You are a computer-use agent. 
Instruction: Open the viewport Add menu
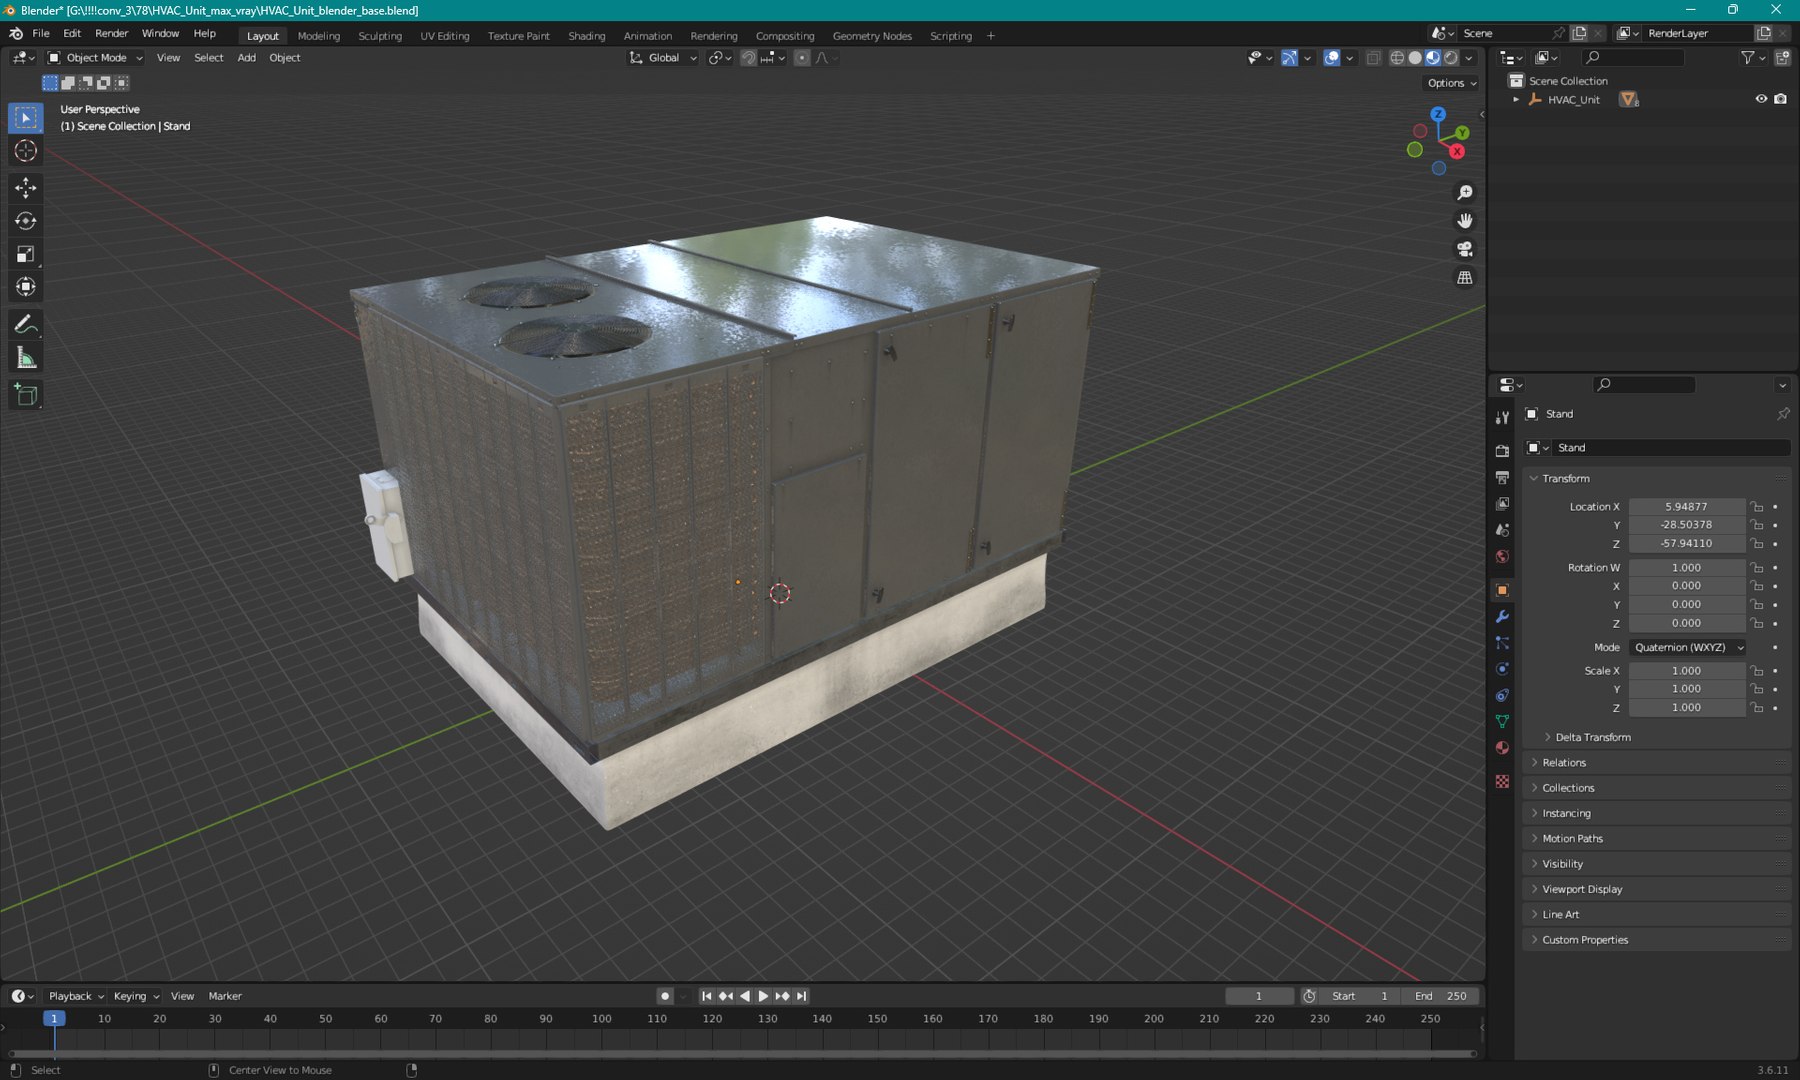[x=246, y=58]
